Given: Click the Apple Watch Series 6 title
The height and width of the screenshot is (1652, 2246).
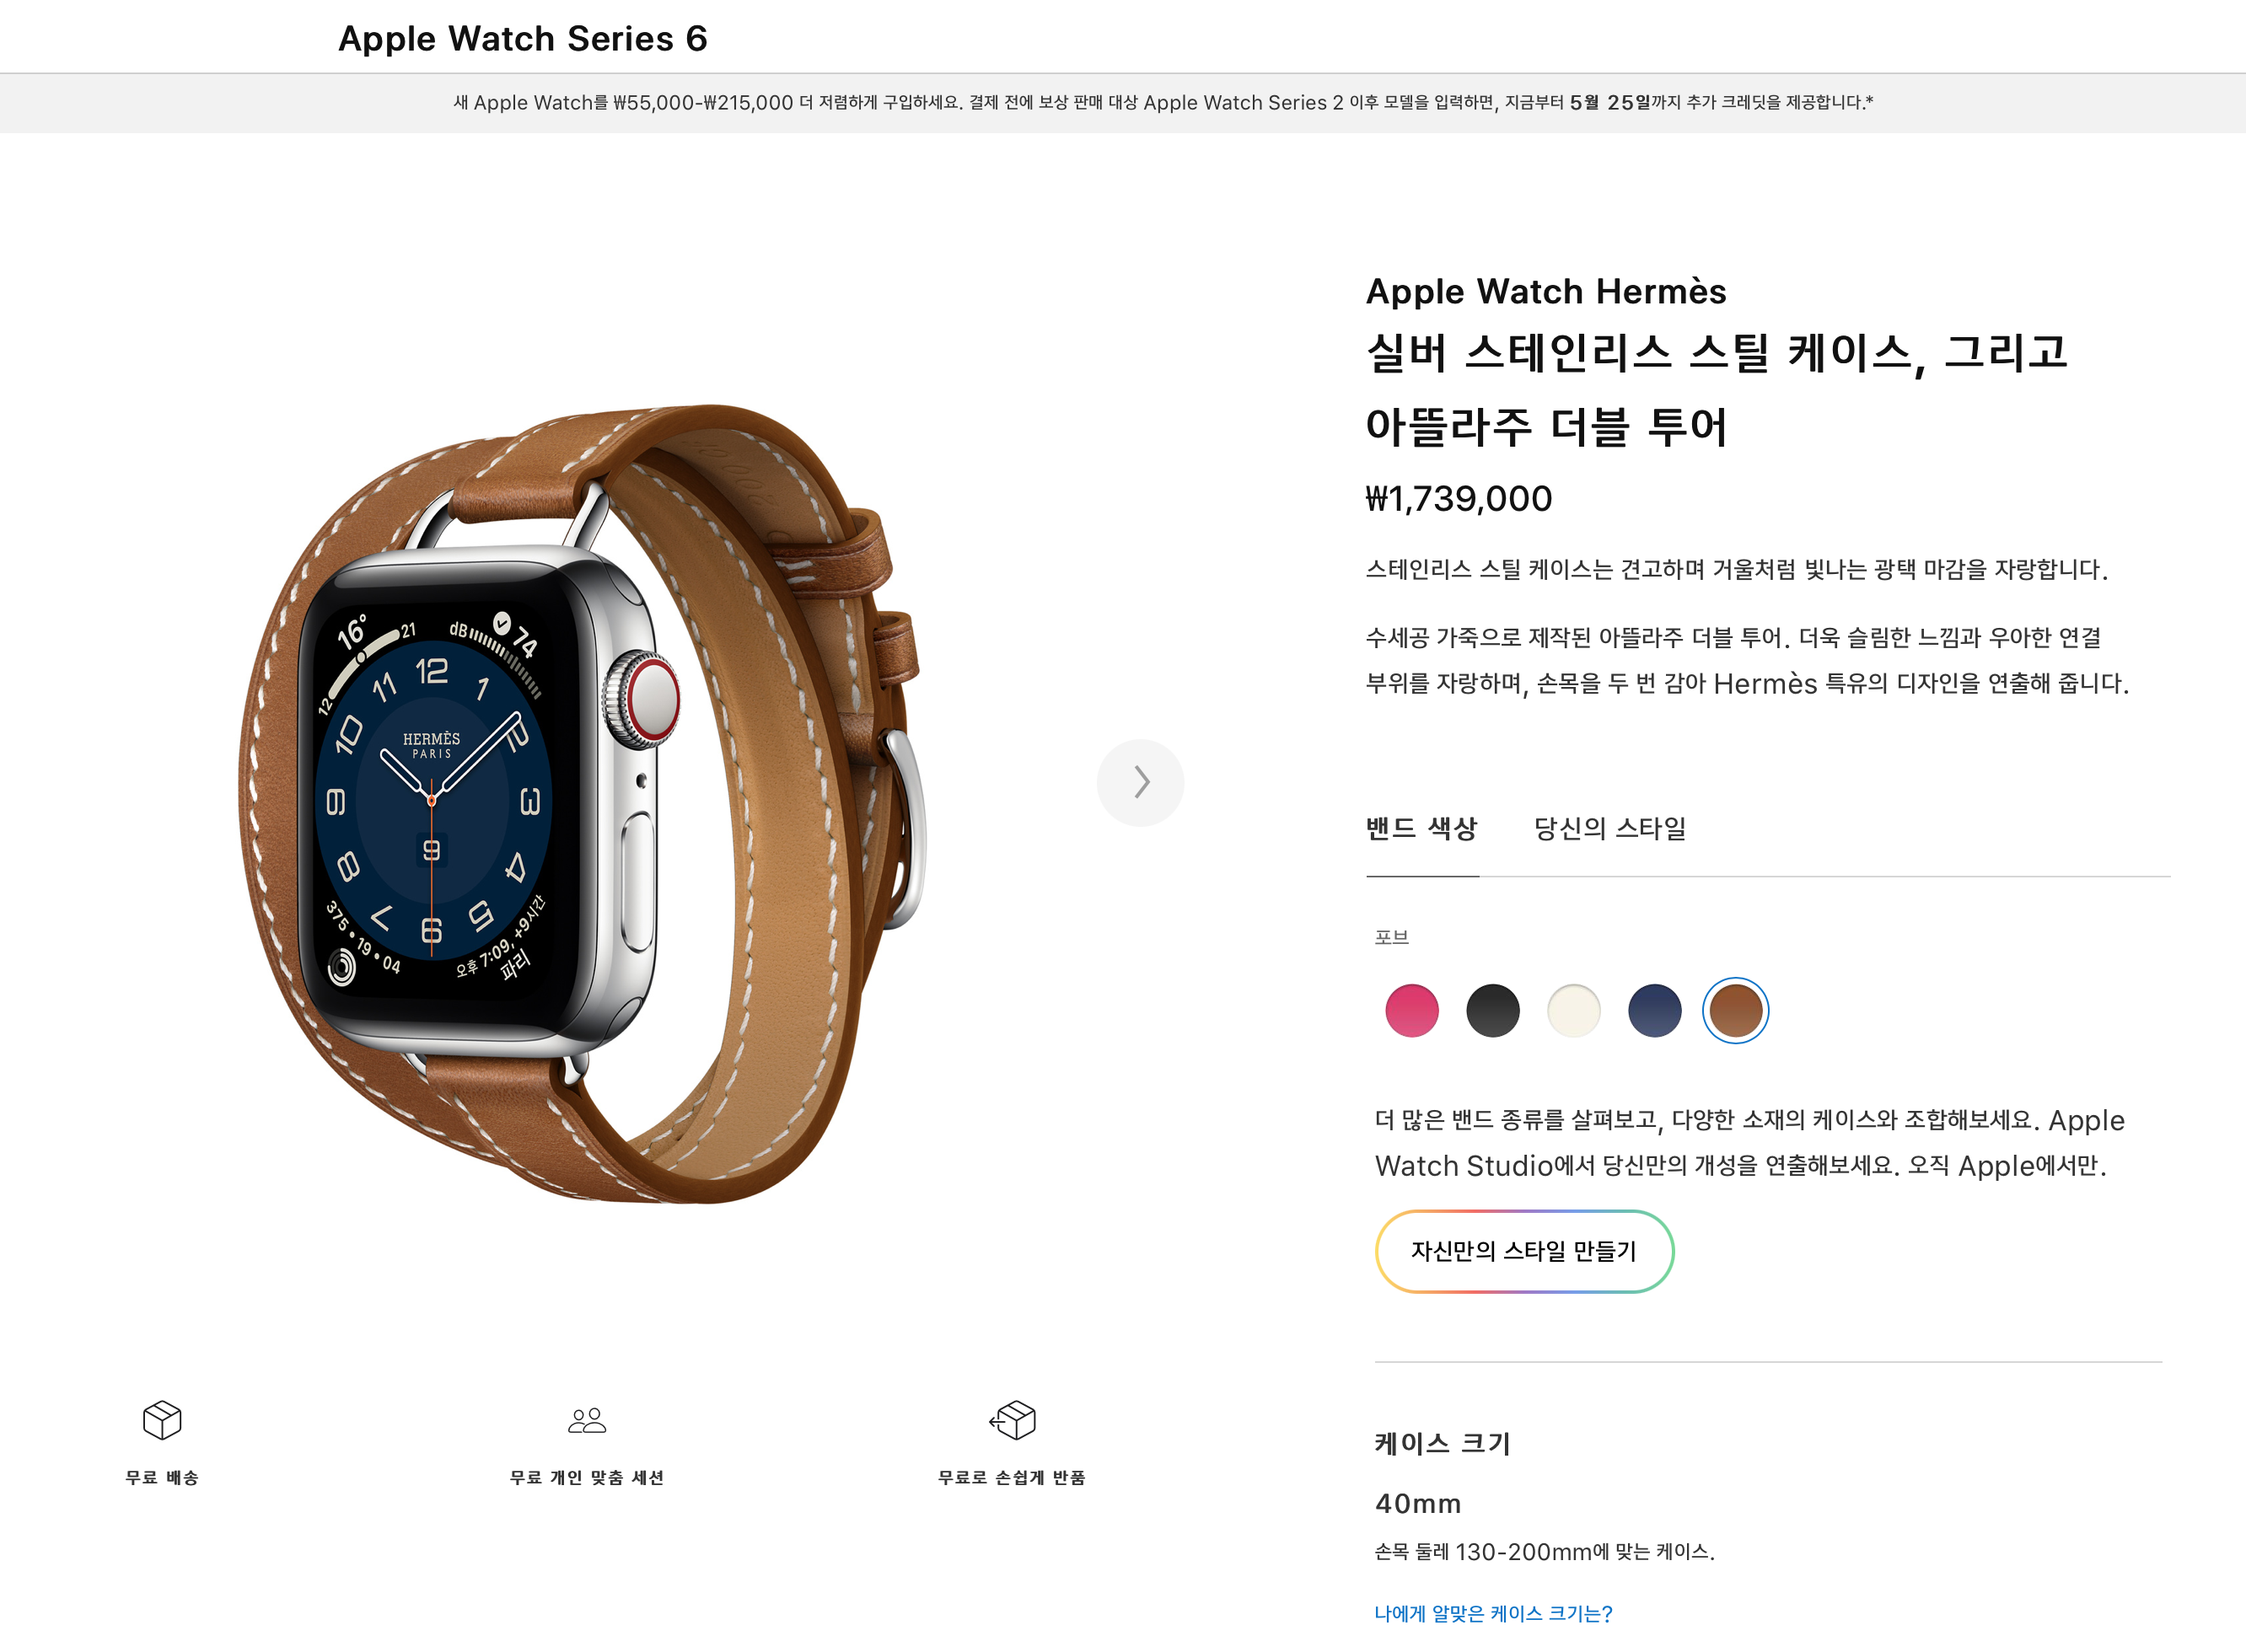Looking at the screenshot, I should coord(523,38).
